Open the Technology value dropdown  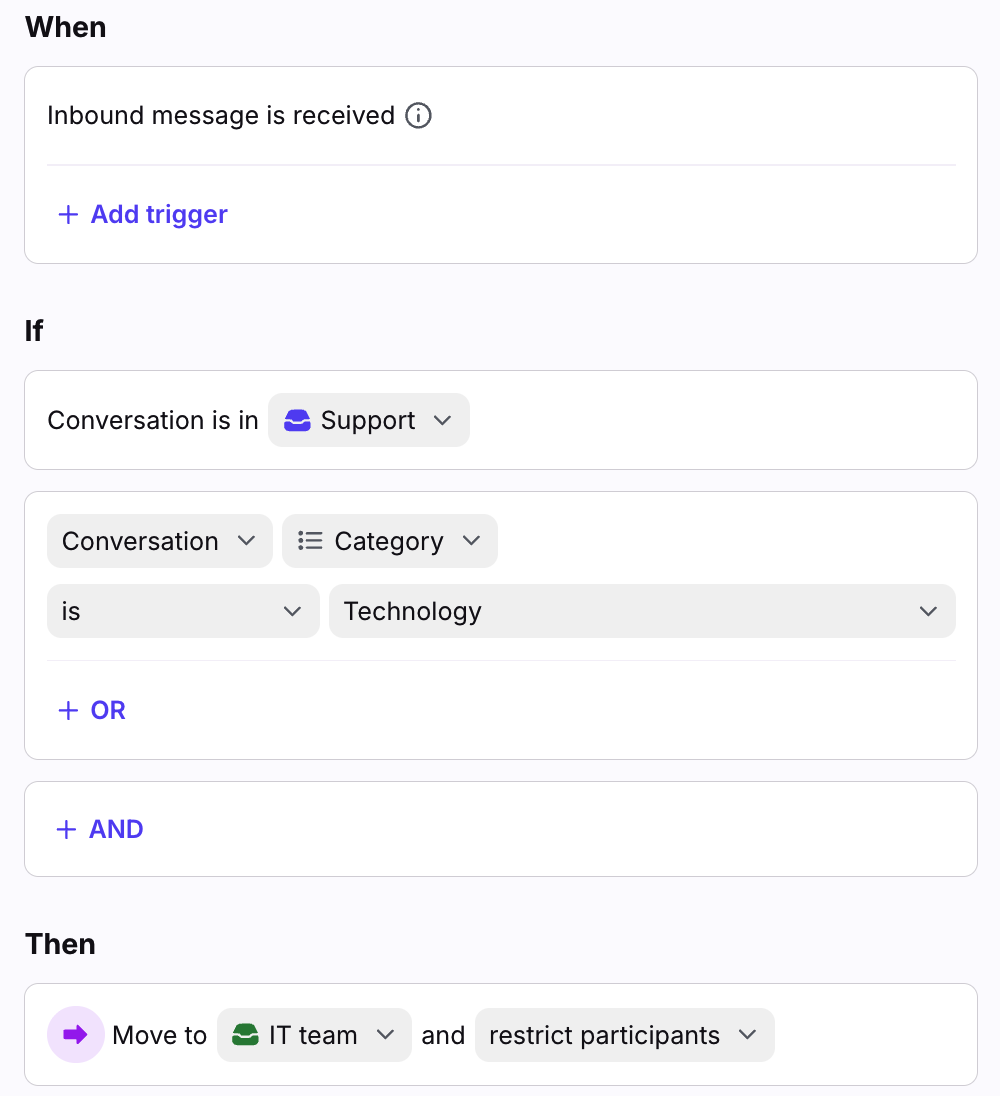(641, 611)
